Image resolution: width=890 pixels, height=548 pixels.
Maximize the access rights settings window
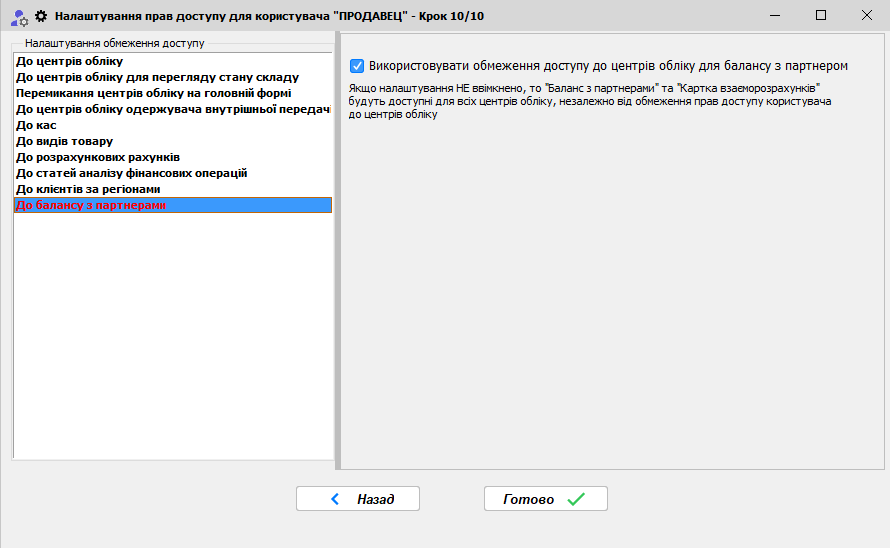(x=821, y=15)
